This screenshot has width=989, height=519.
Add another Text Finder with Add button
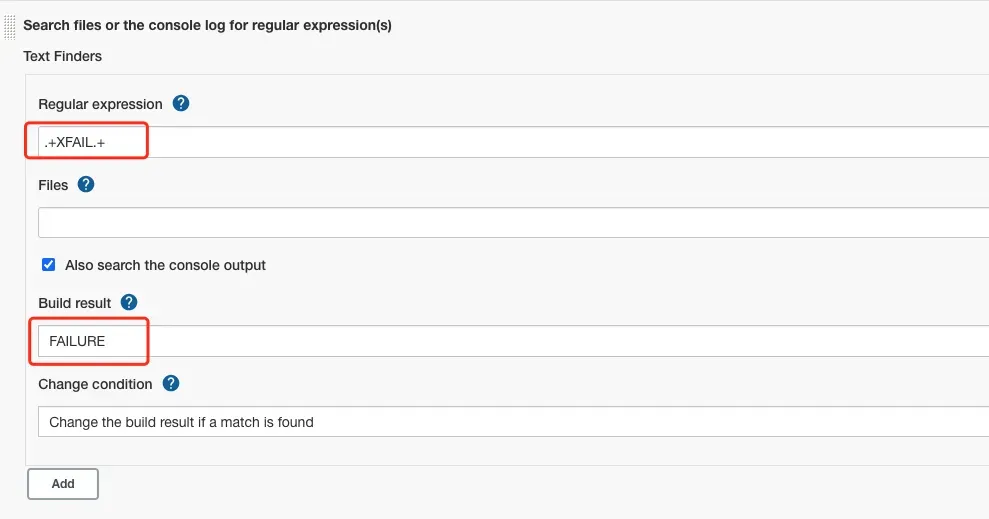coord(63,484)
